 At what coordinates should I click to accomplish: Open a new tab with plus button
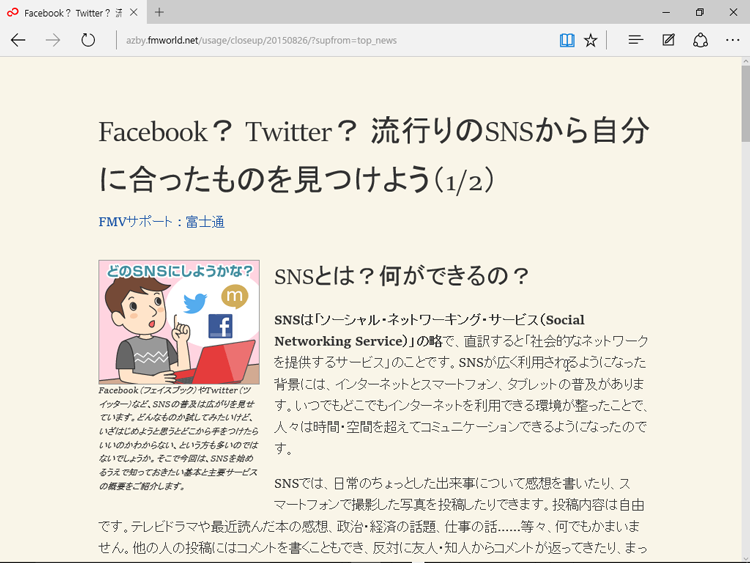tap(159, 12)
